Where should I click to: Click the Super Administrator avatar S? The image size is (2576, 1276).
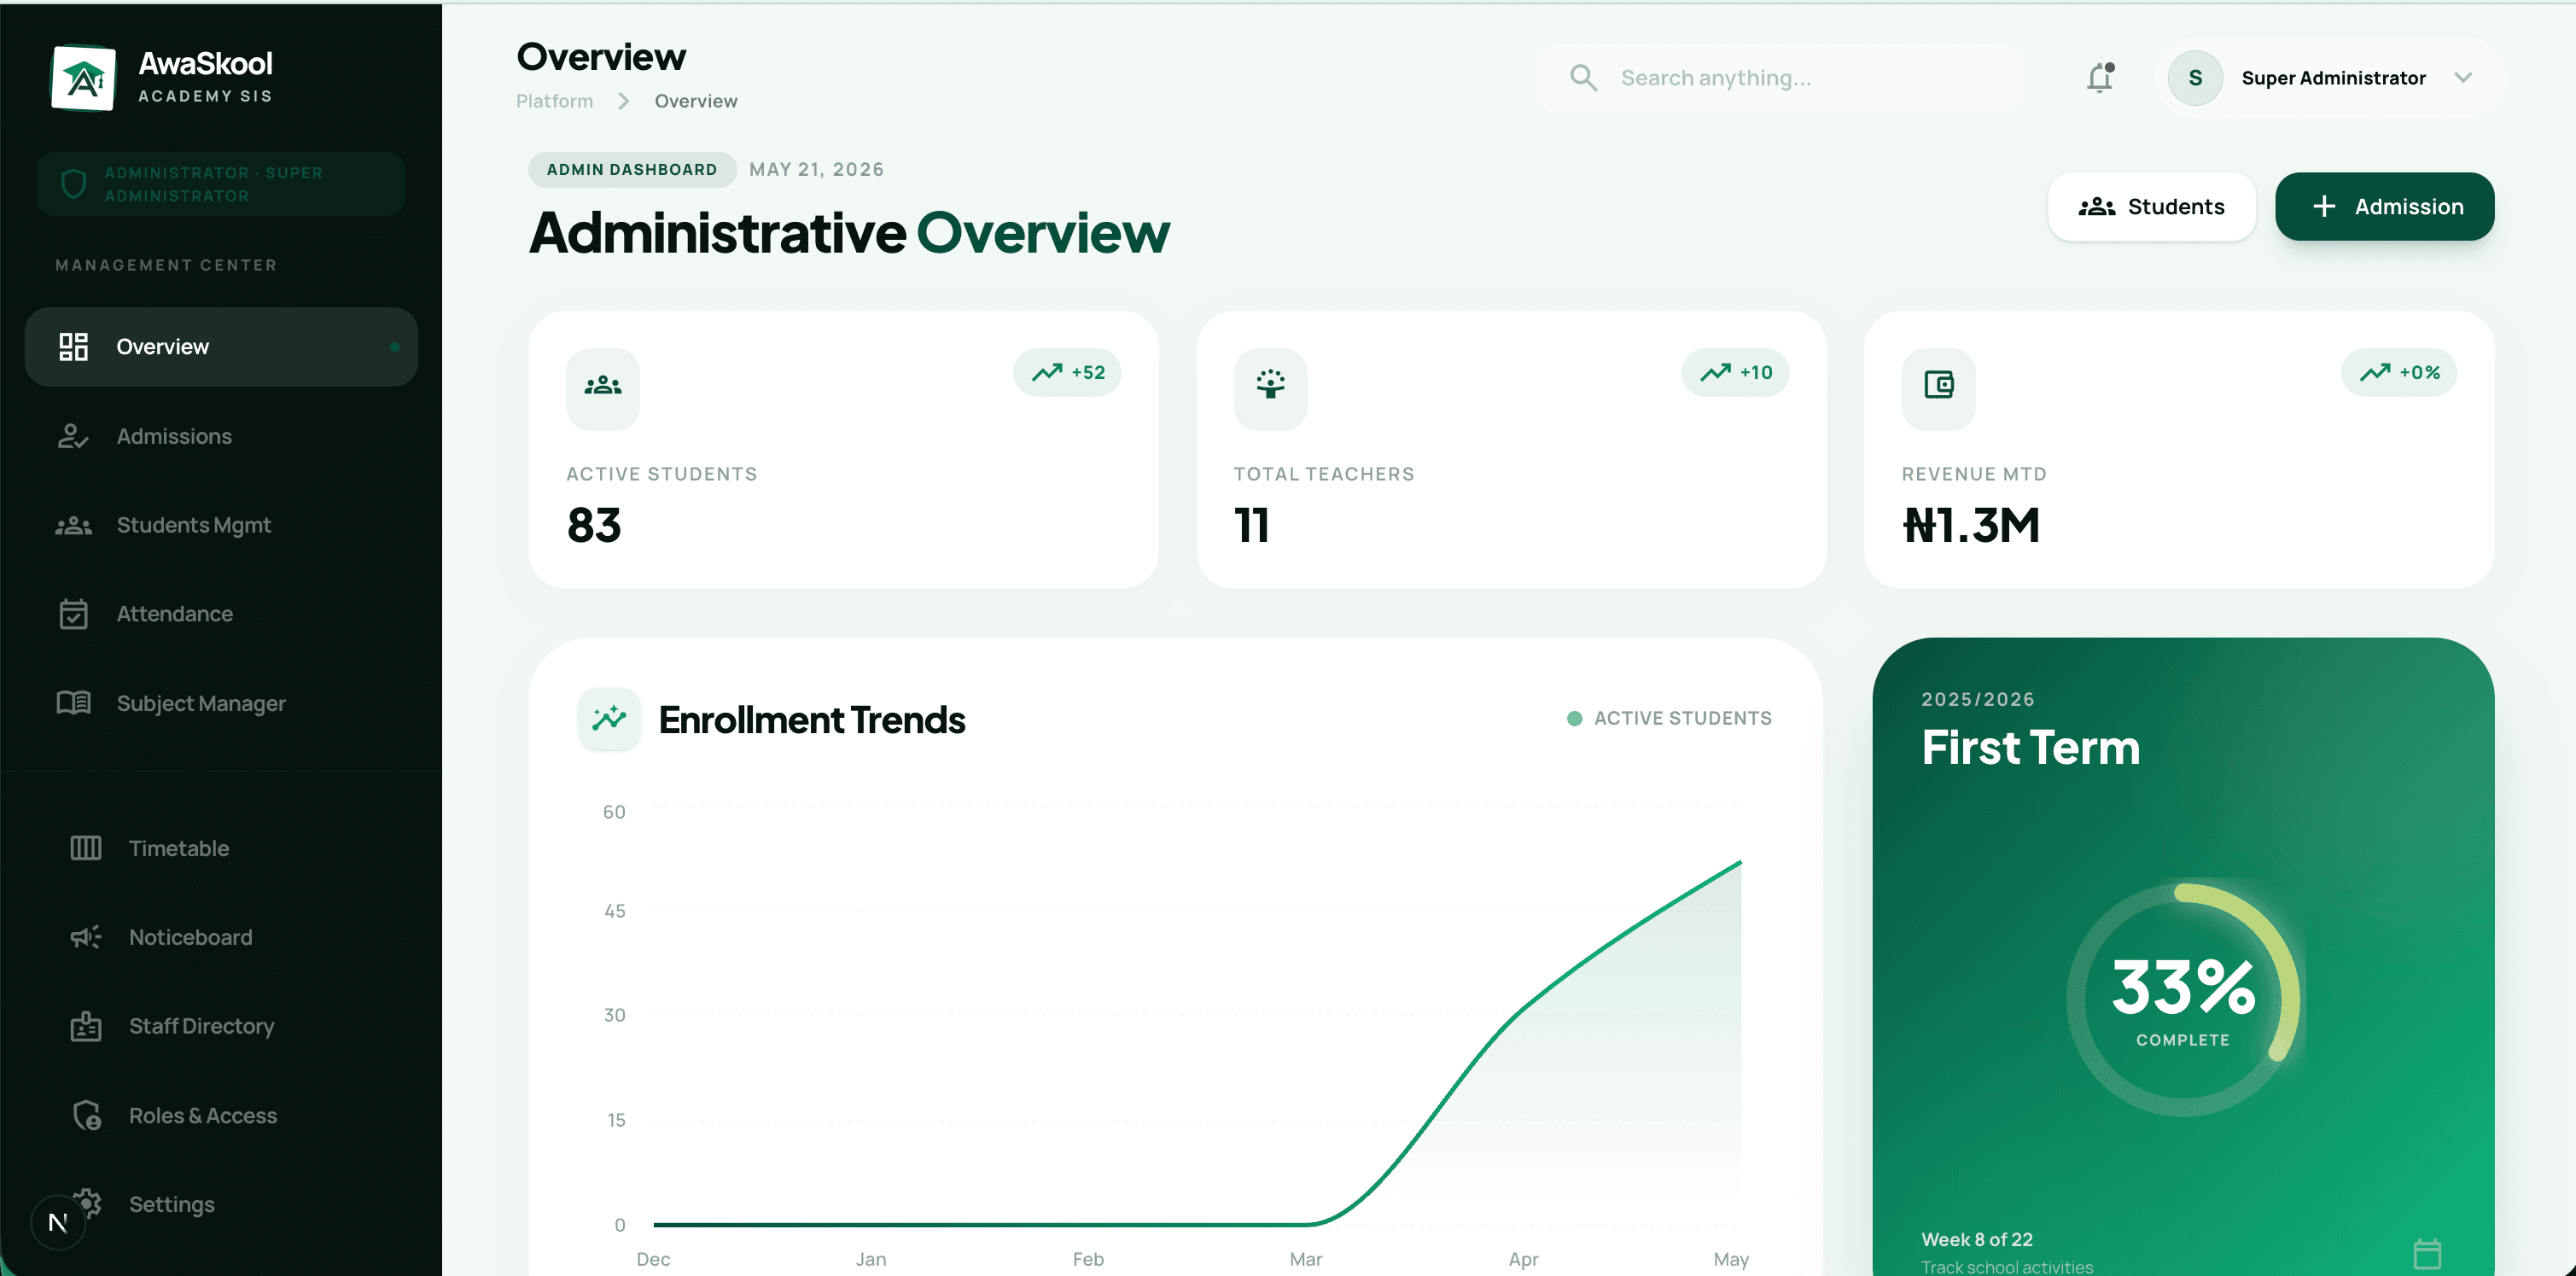(x=2195, y=78)
